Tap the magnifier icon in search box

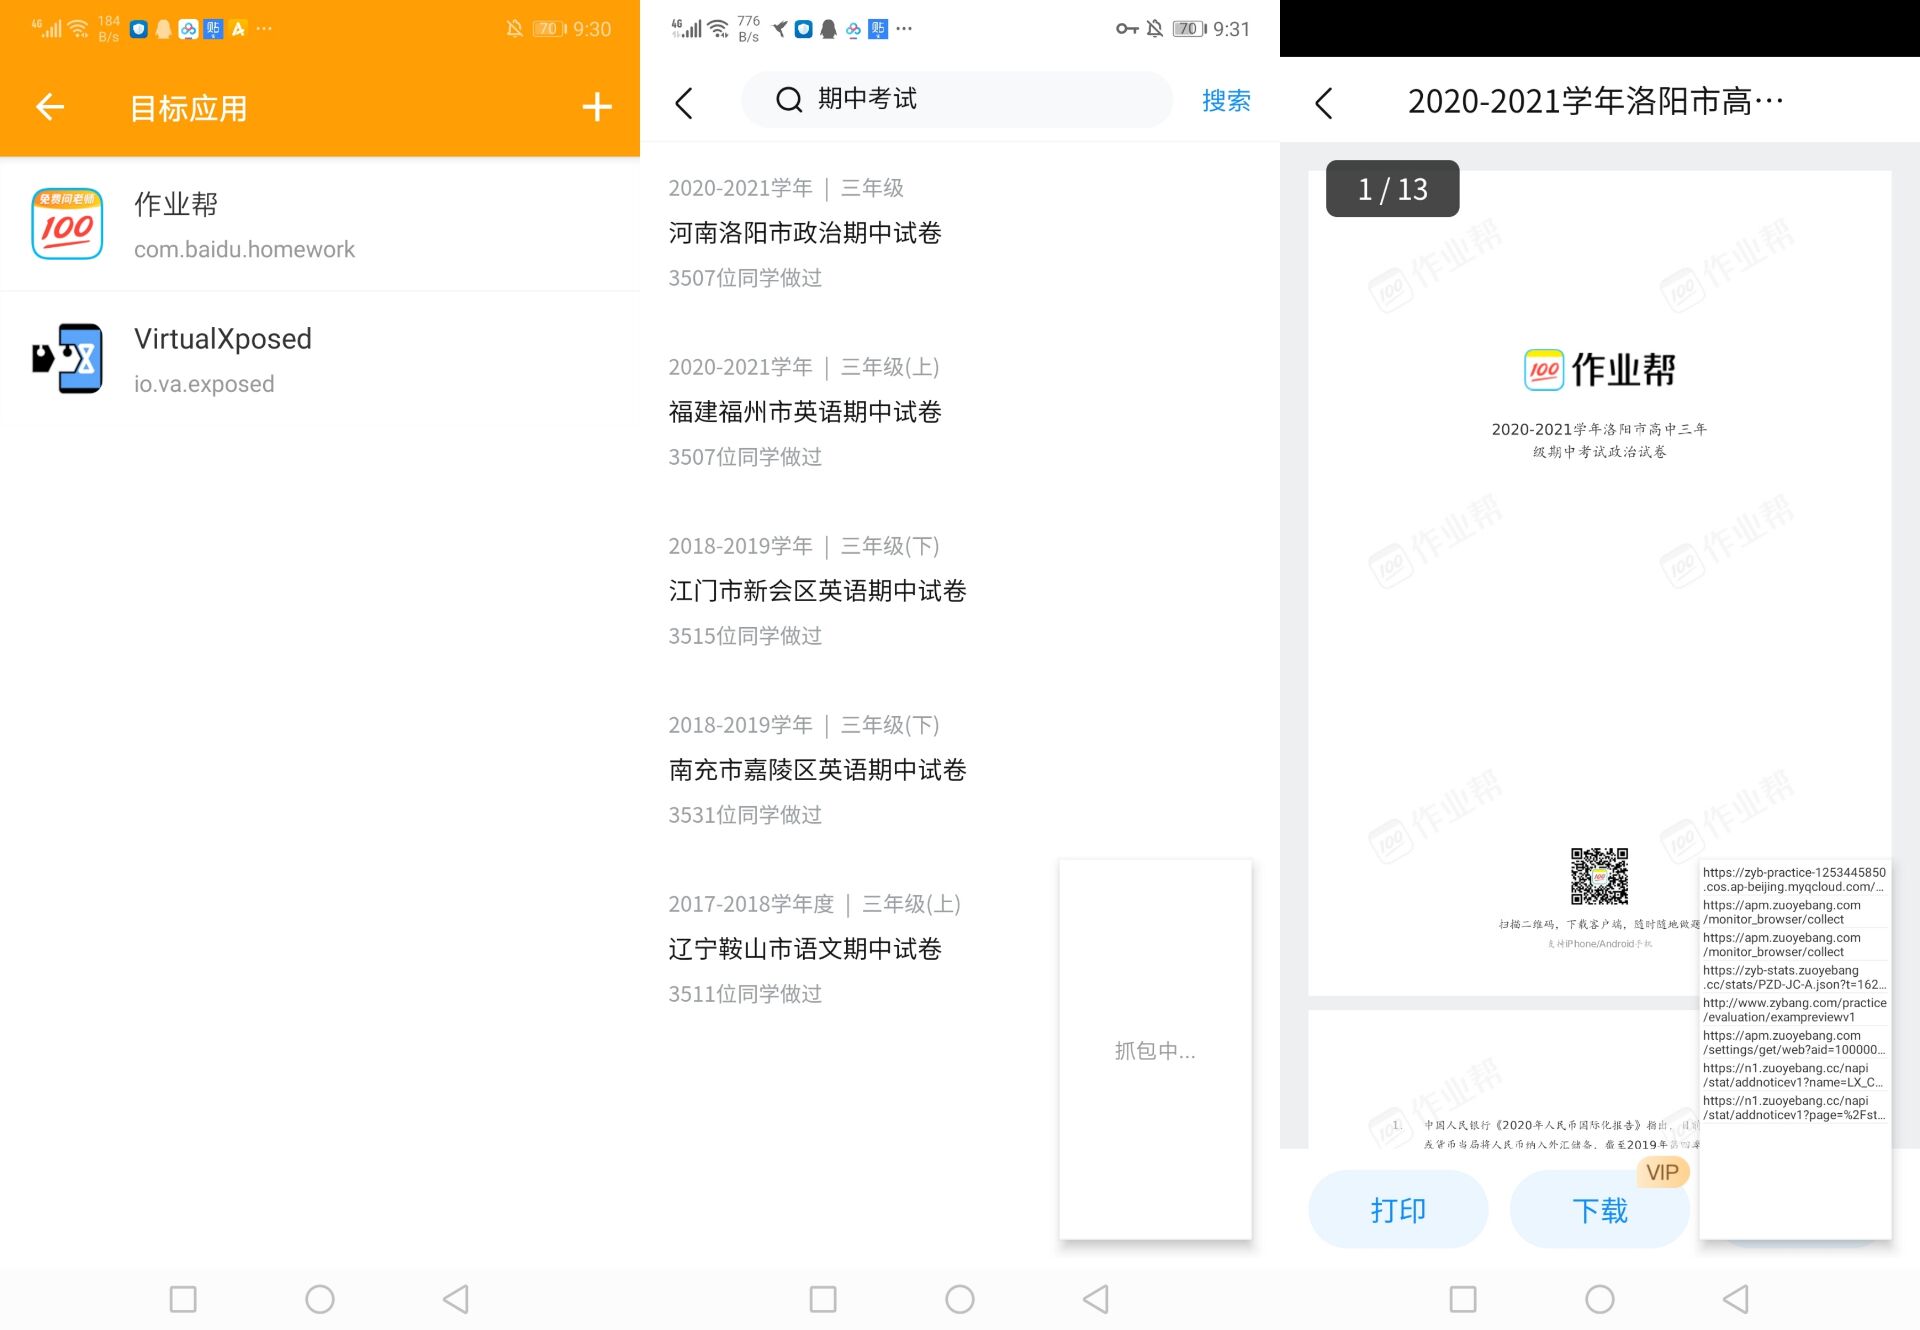coord(789,99)
